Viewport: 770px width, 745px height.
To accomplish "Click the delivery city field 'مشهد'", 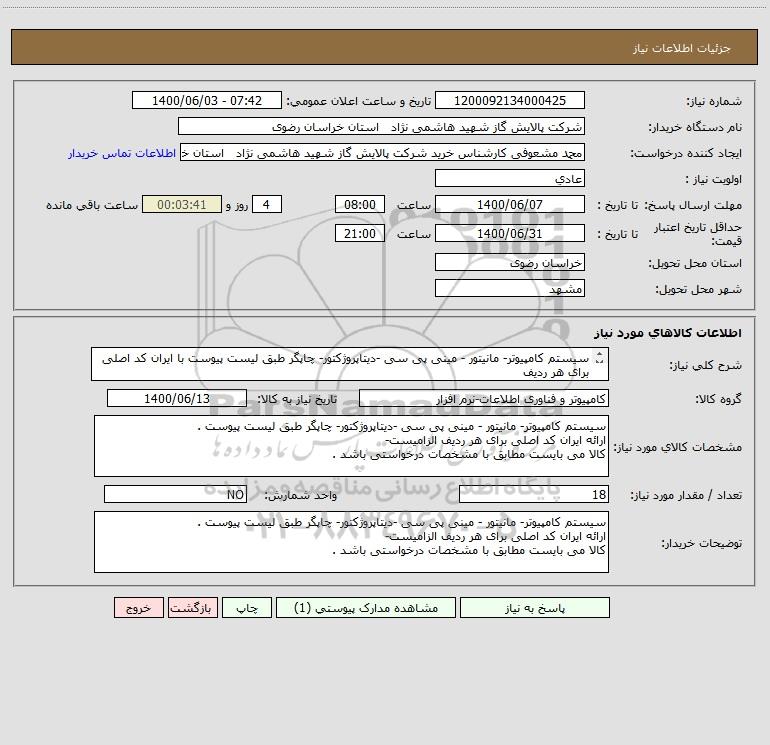I will click(510, 288).
